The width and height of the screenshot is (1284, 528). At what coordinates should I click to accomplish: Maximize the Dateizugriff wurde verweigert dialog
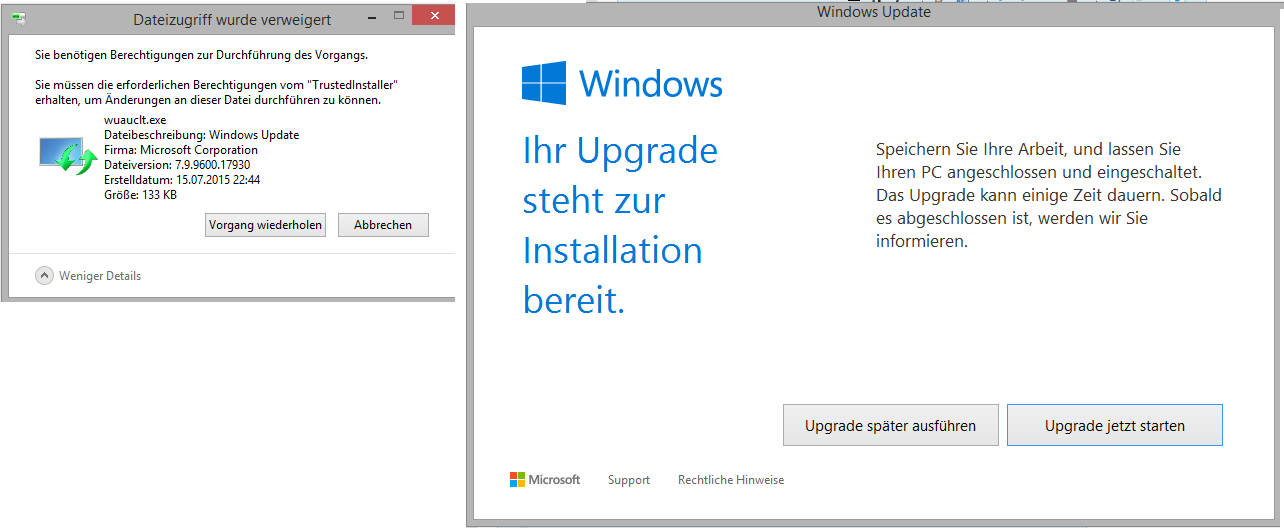pos(398,16)
